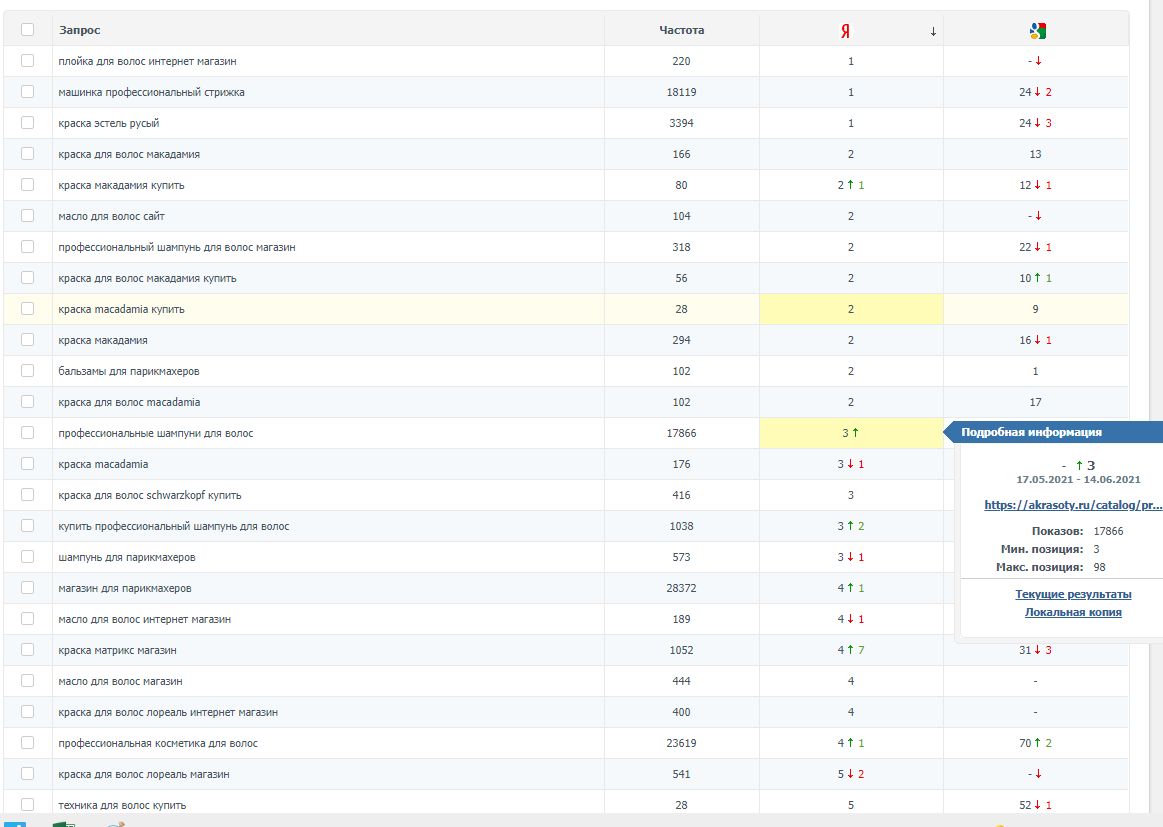
Task: Click frequency value '1052'
Action: coord(682,650)
